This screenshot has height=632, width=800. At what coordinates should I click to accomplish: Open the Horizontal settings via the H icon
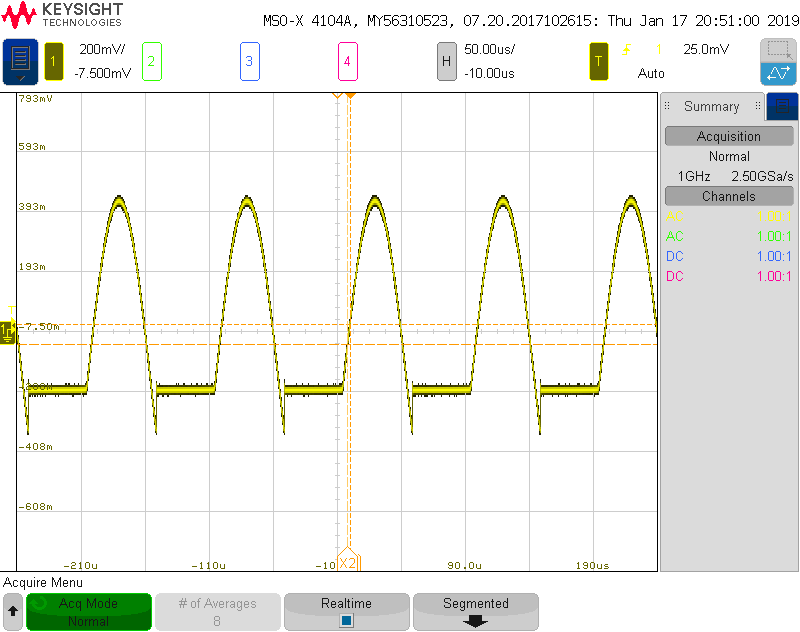click(447, 61)
